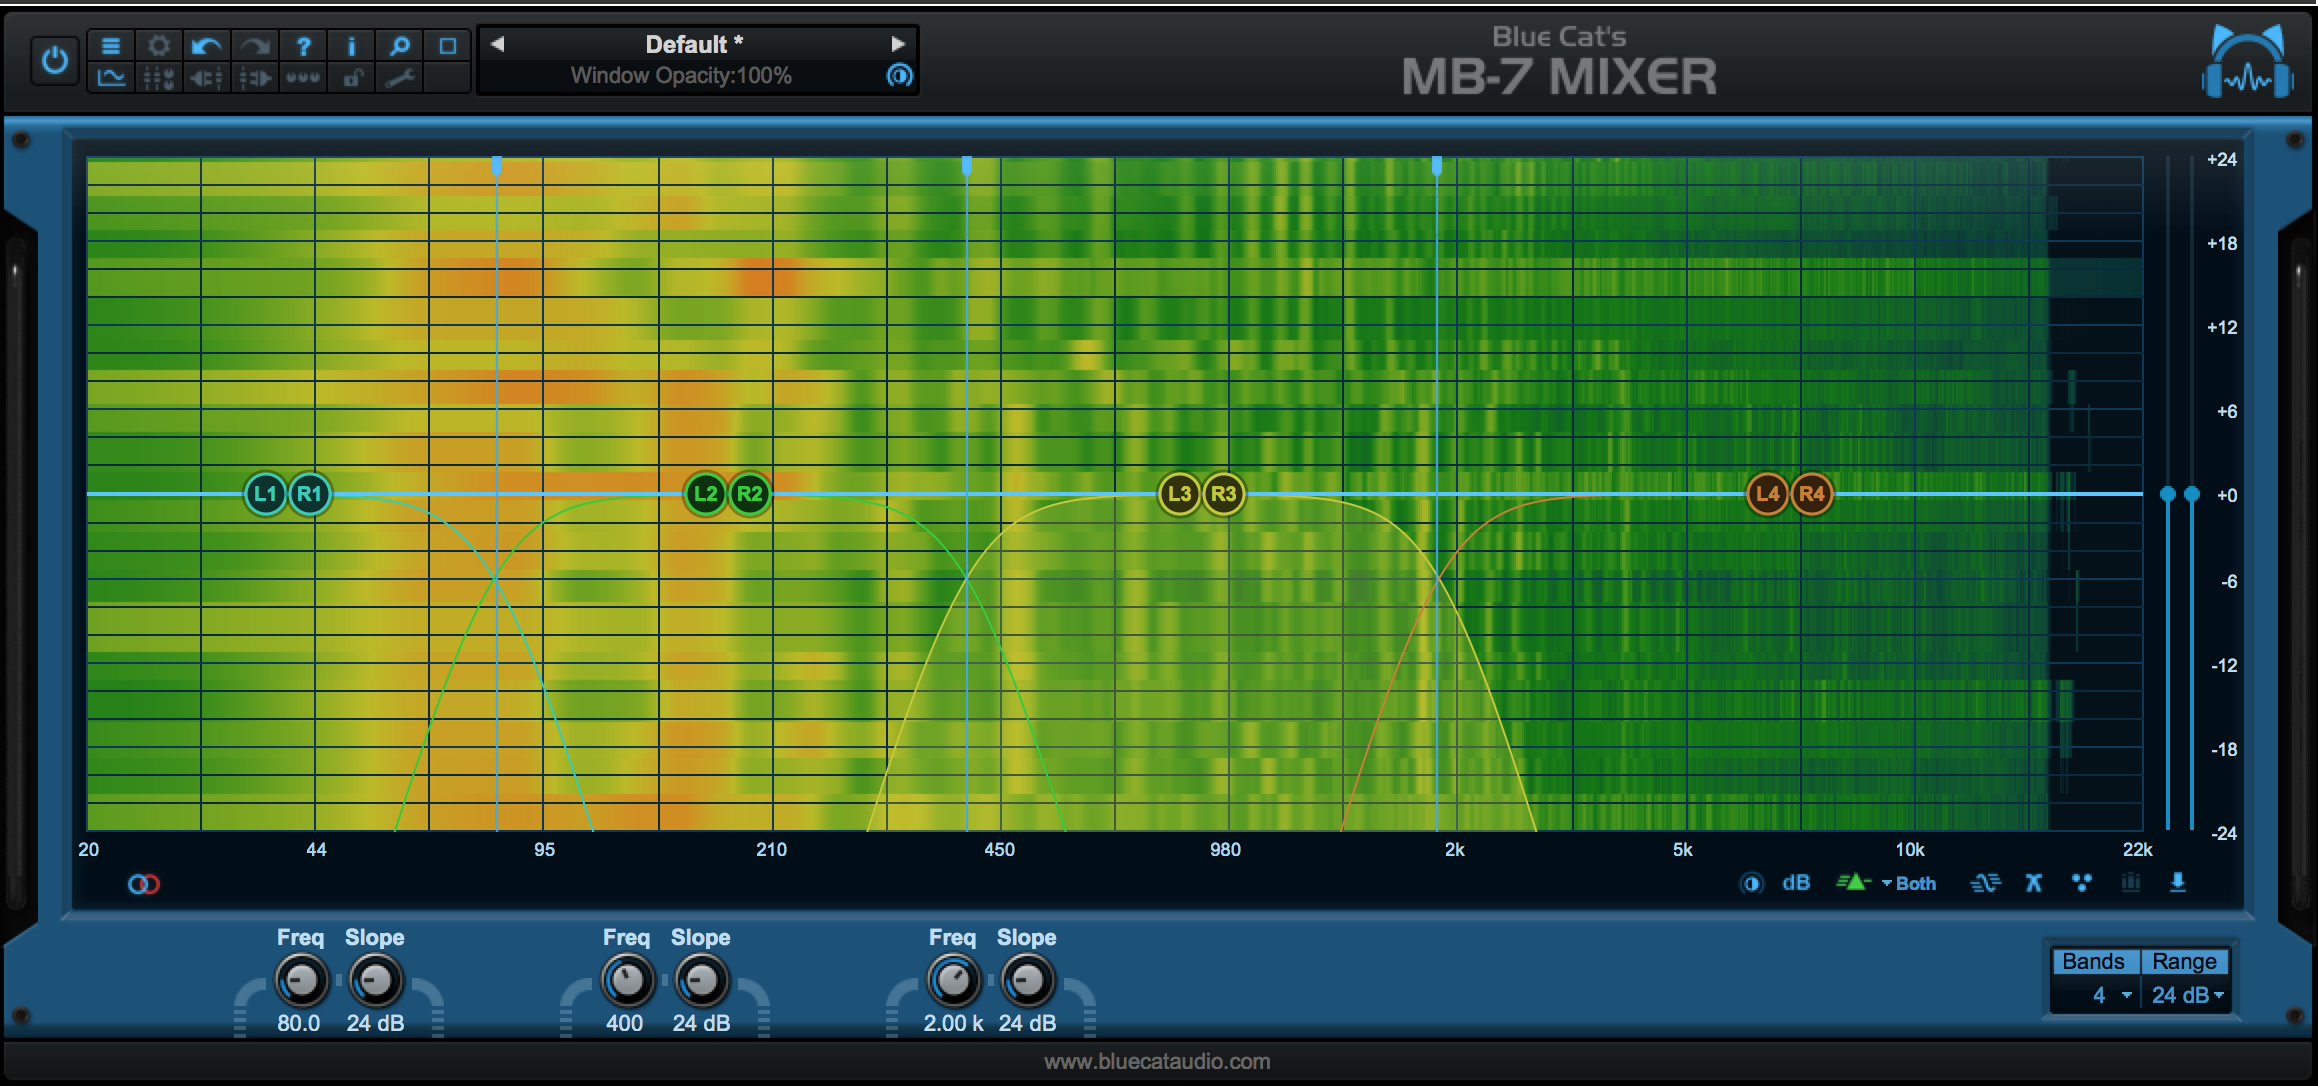
Task: Open the help question mark icon
Action: click(303, 45)
